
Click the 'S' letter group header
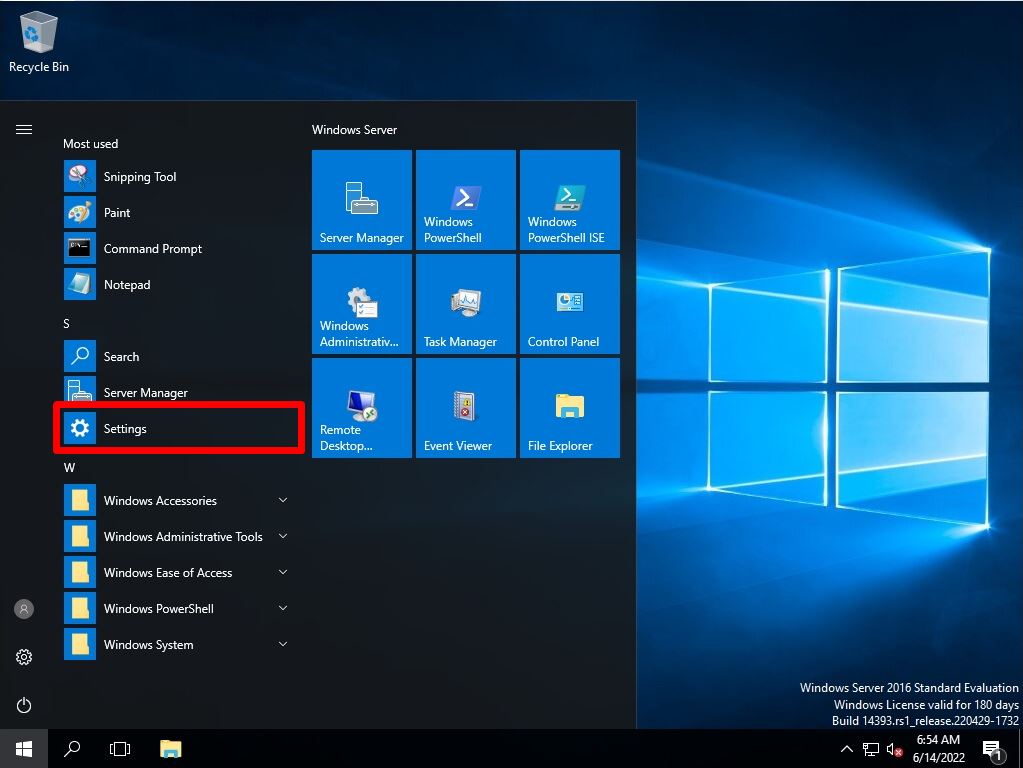[66, 324]
